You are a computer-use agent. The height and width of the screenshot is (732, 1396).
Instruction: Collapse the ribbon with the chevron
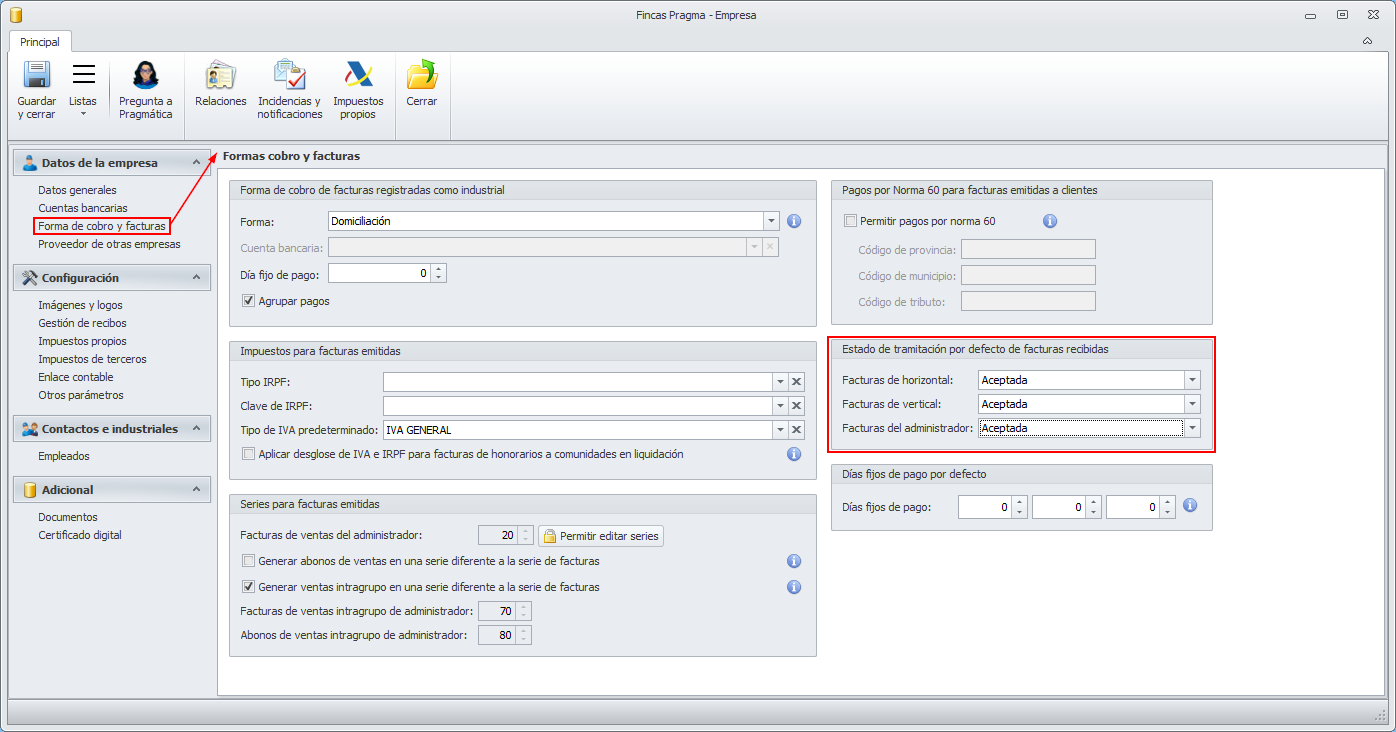pyautogui.click(x=1367, y=41)
